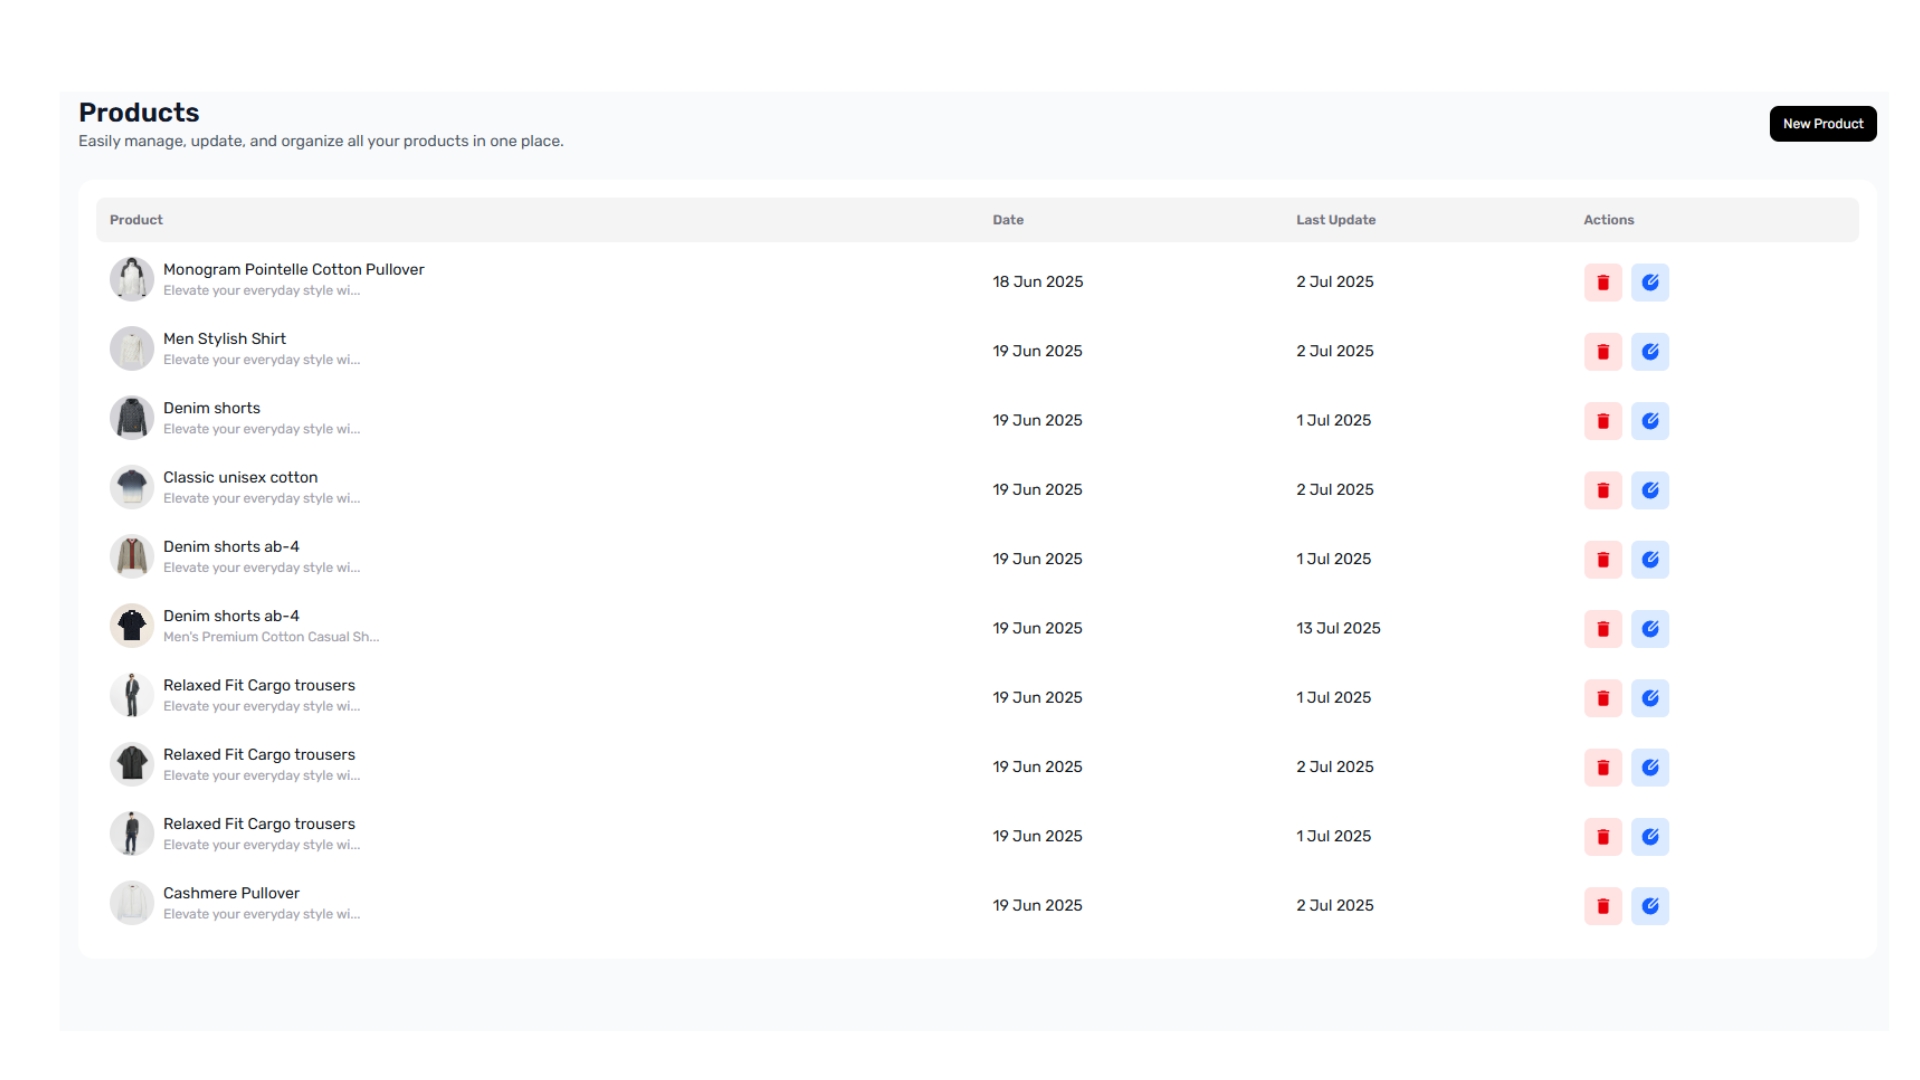1920x1080 pixels.
Task: Click edit icon for Classic unisex cotton
Action: pyautogui.click(x=1649, y=490)
